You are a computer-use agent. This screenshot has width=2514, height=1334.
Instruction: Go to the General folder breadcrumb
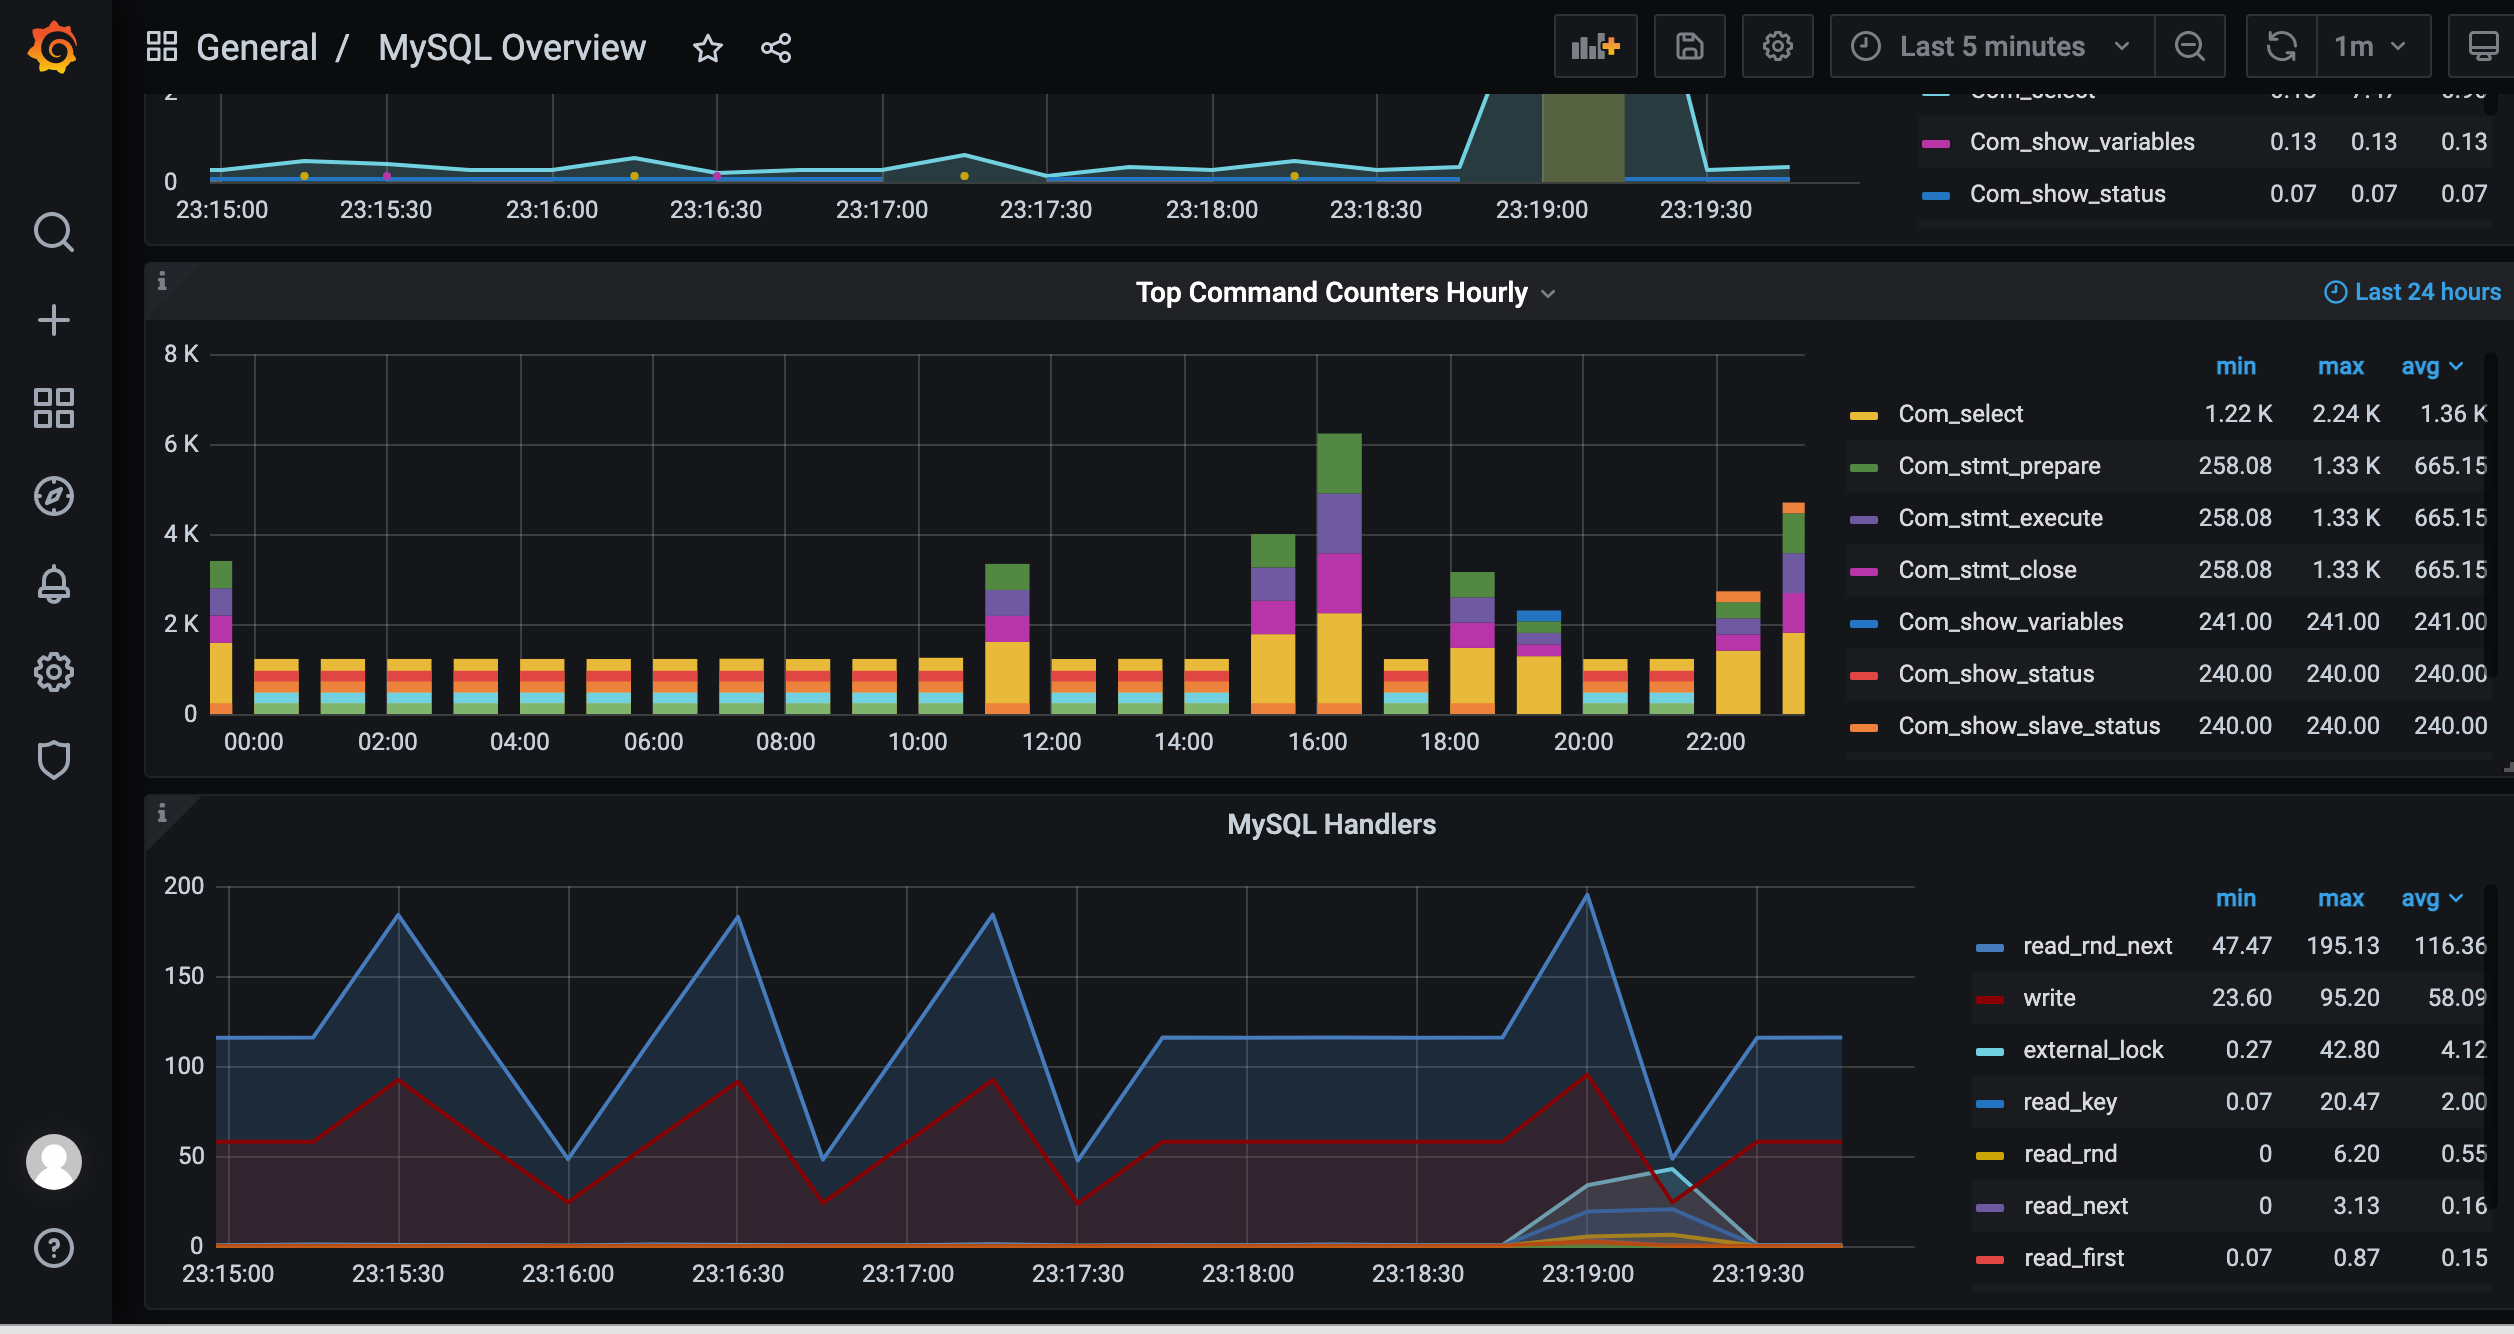click(x=256, y=47)
